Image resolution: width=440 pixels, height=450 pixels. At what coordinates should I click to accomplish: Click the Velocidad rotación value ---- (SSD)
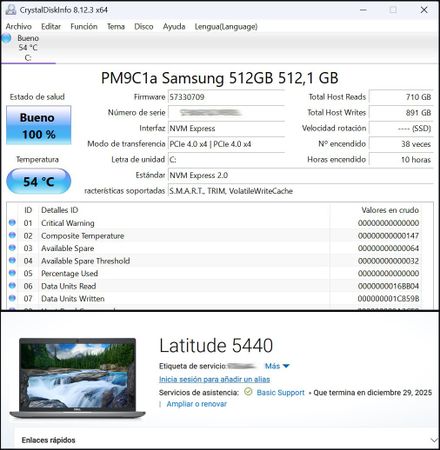(x=401, y=128)
